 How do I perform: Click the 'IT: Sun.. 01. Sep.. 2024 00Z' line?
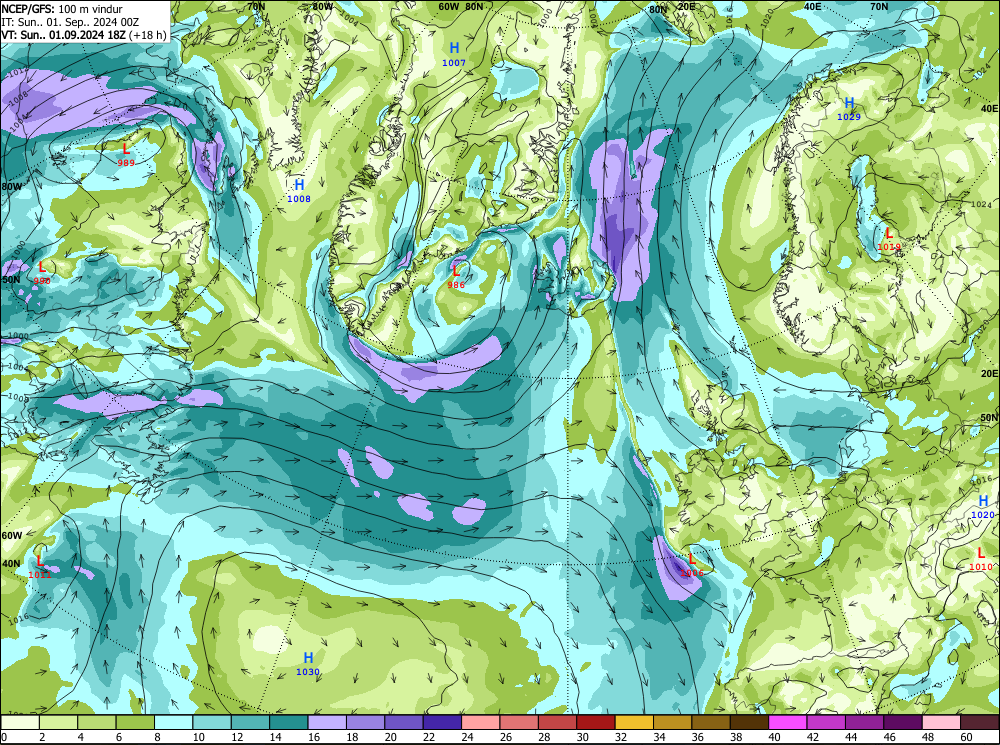pos(70,22)
